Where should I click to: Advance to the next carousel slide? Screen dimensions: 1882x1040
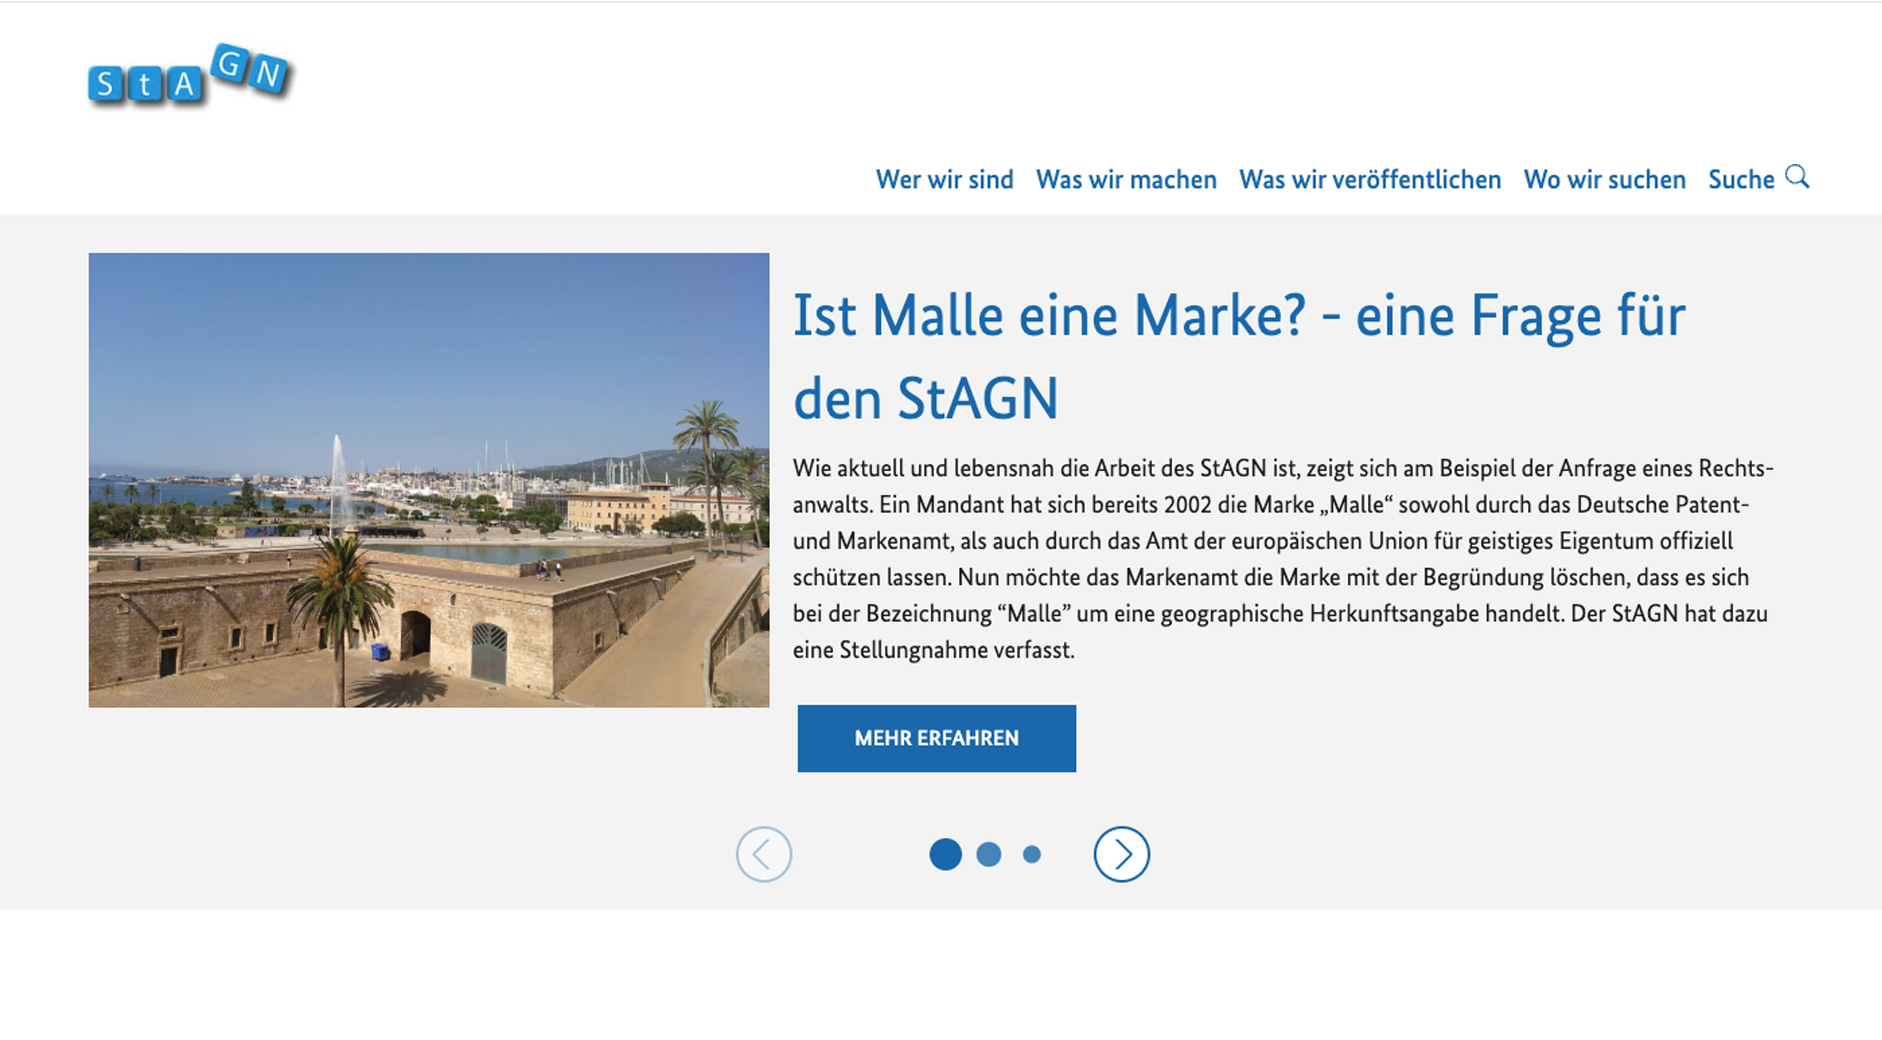tap(1121, 854)
